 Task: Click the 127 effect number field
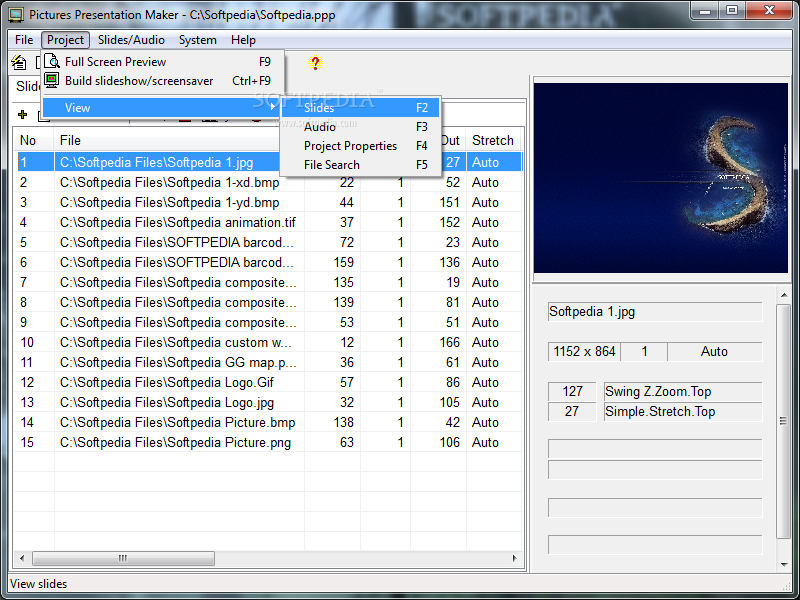572,391
